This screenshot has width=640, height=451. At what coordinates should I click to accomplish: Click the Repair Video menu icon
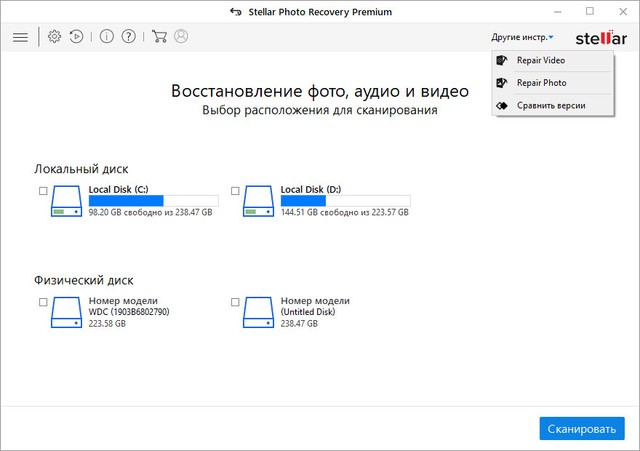[502, 60]
